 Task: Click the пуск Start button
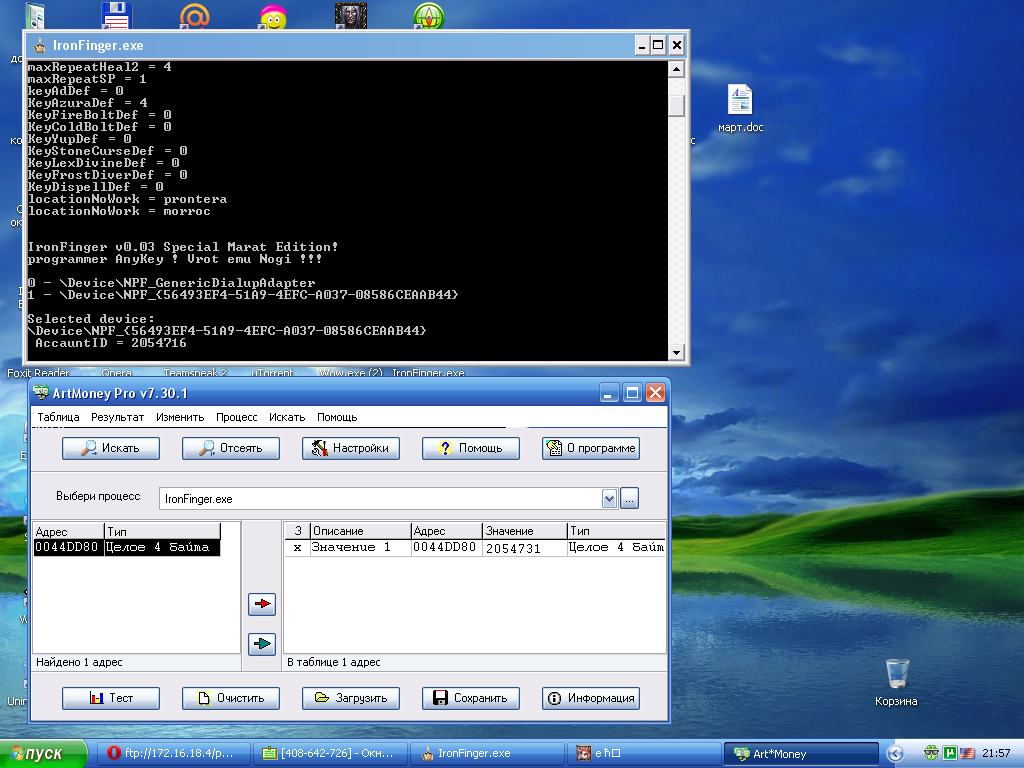click(x=43, y=754)
